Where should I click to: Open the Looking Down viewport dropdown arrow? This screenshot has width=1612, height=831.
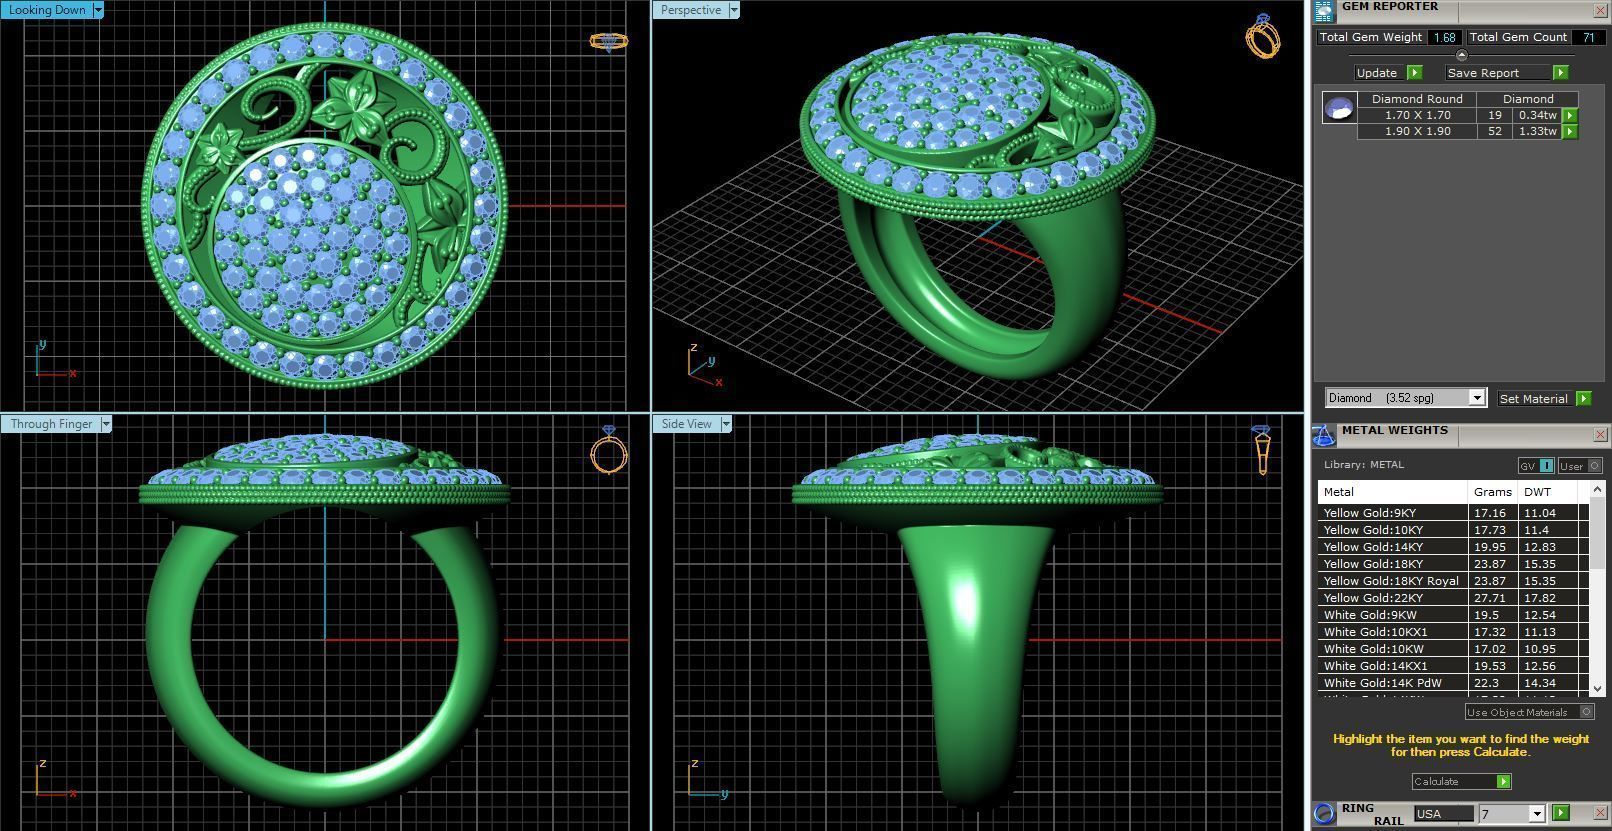coord(97,10)
